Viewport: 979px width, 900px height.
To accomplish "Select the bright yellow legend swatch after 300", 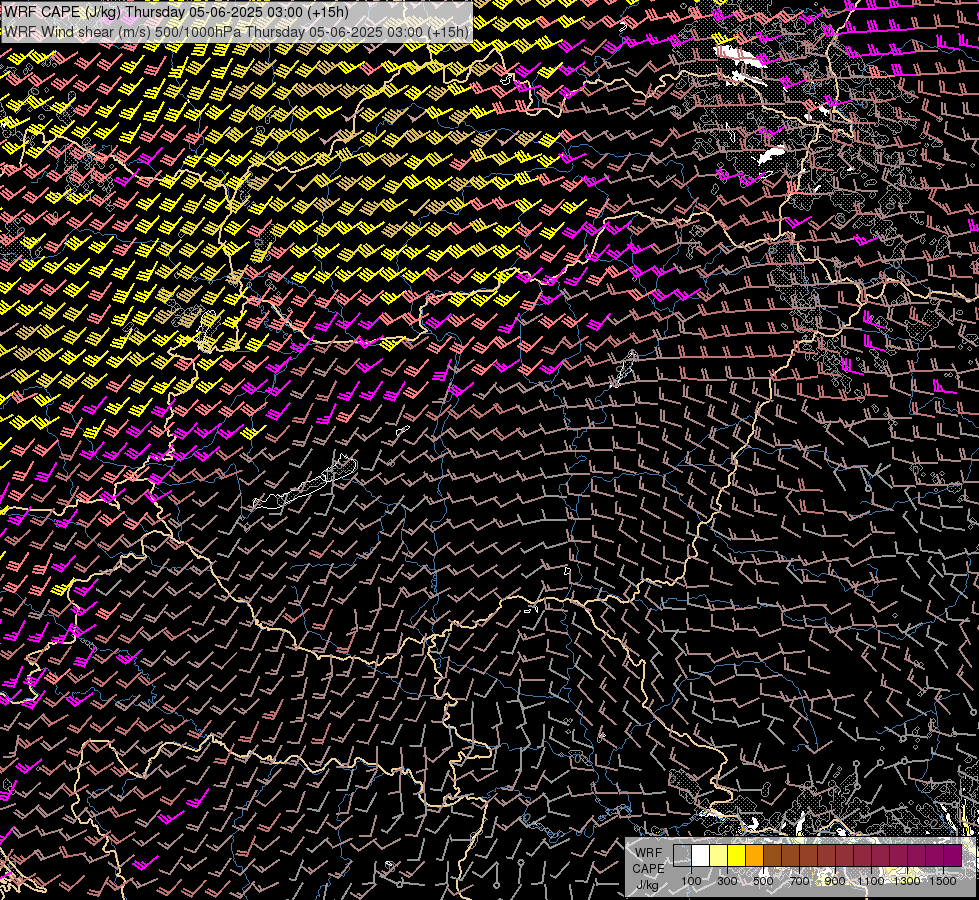I will tap(737, 855).
